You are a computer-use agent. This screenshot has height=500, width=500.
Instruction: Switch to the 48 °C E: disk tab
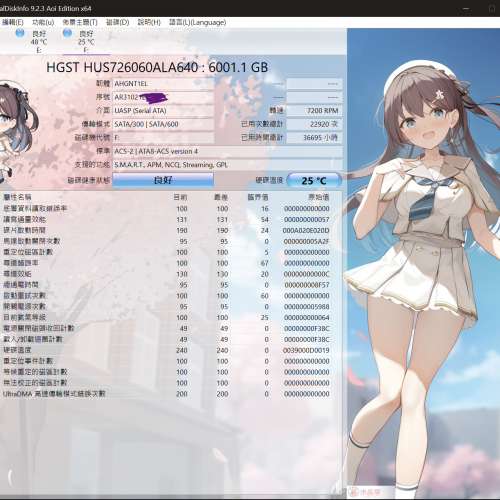(x=39, y=42)
